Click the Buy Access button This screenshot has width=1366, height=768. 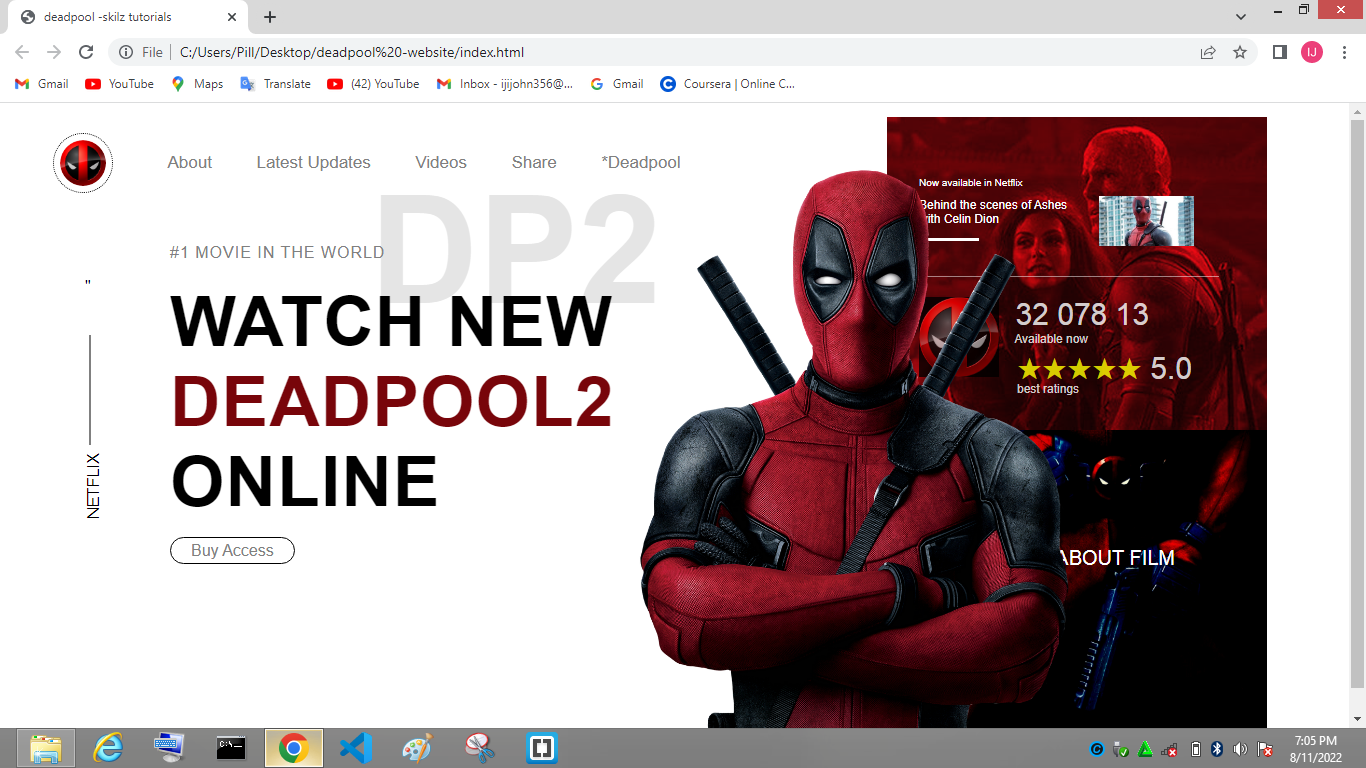(232, 550)
